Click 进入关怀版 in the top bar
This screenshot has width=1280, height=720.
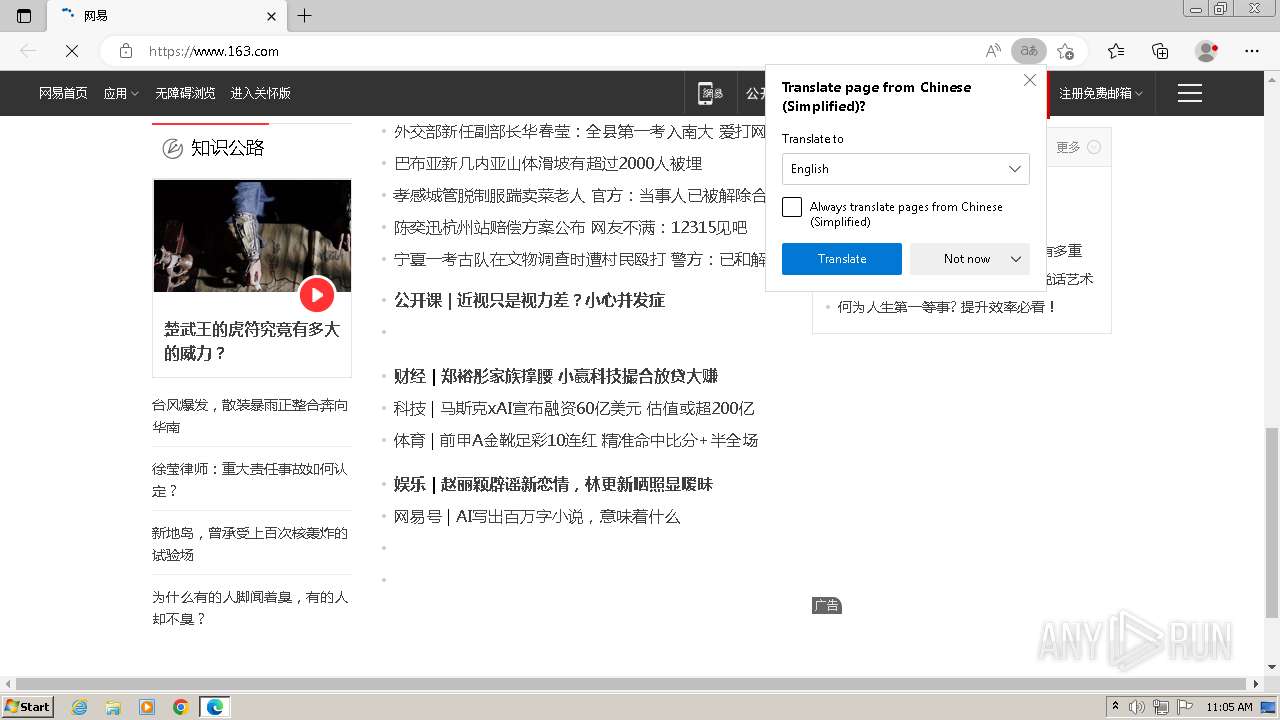click(260, 93)
